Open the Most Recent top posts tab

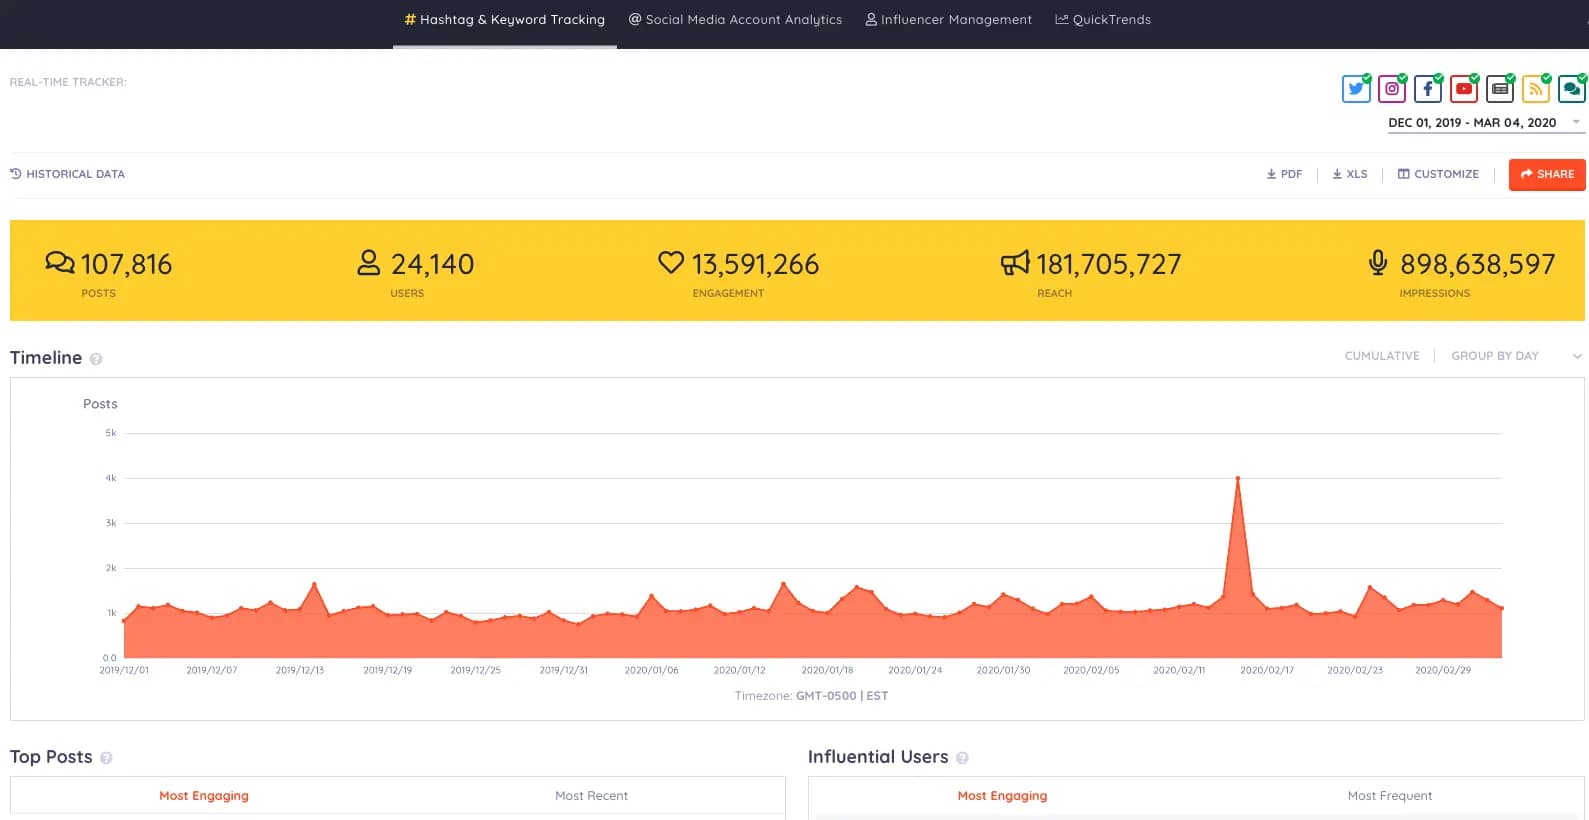(591, 796)
